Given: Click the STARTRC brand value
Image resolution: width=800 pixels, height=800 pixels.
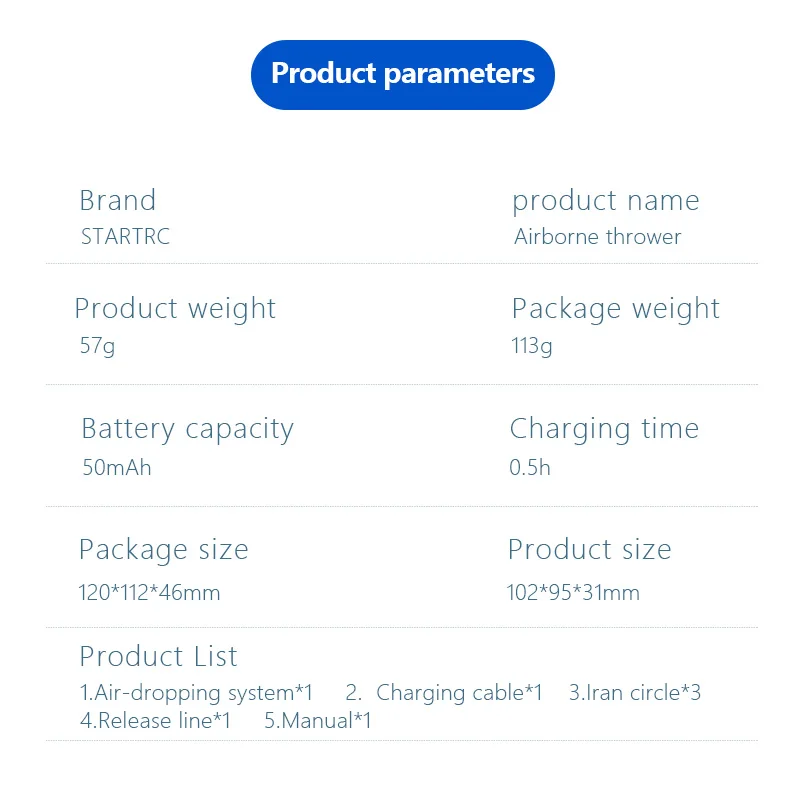Looking at the screenshot, I should 126,236.
